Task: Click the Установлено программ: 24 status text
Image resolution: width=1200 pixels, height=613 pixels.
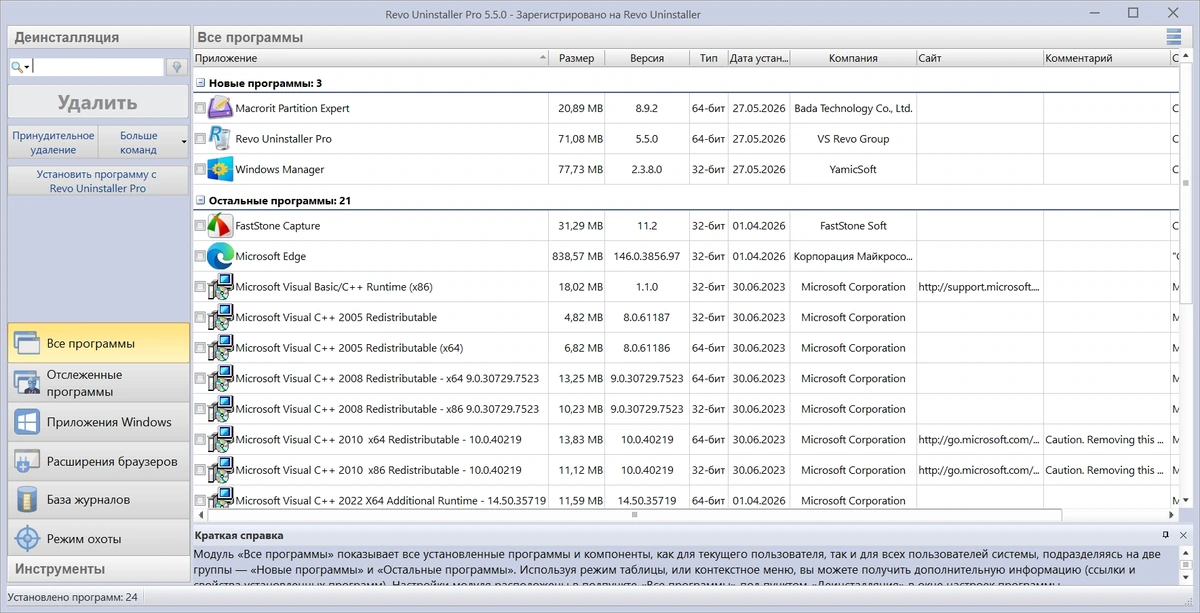Action: 72,597
